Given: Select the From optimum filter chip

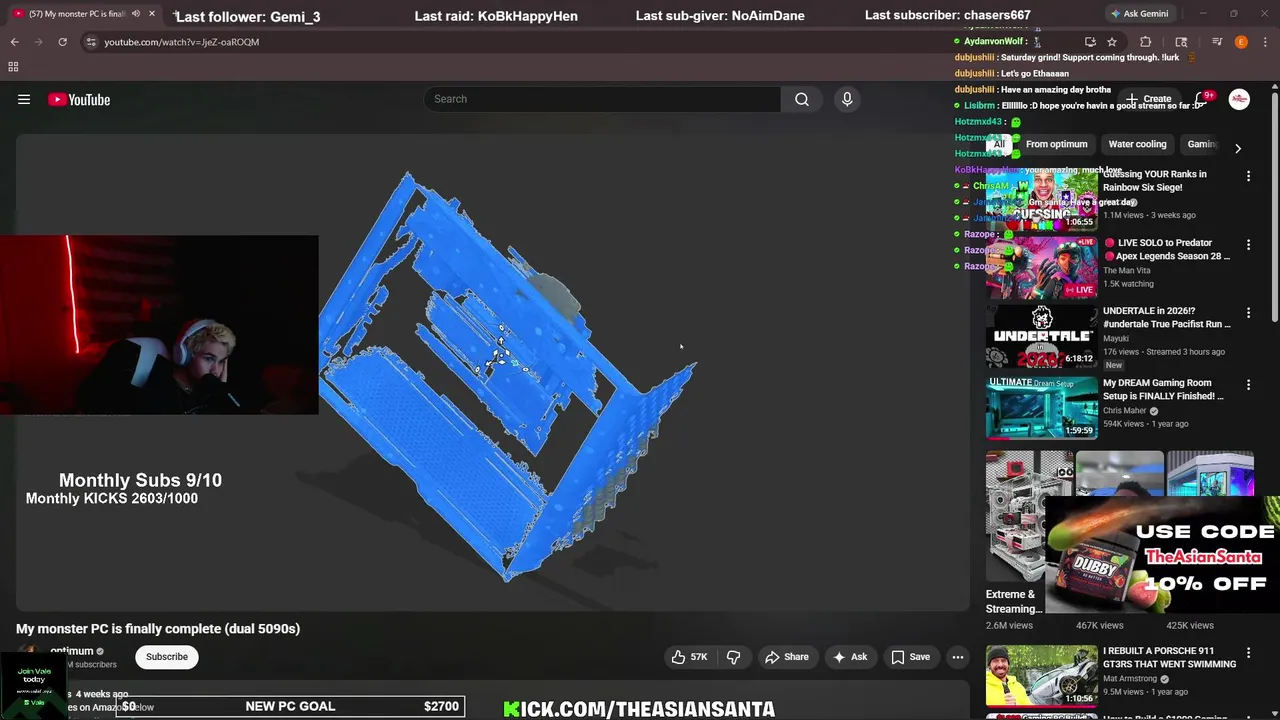Looking at the screenshot, I should point(1056,144).
